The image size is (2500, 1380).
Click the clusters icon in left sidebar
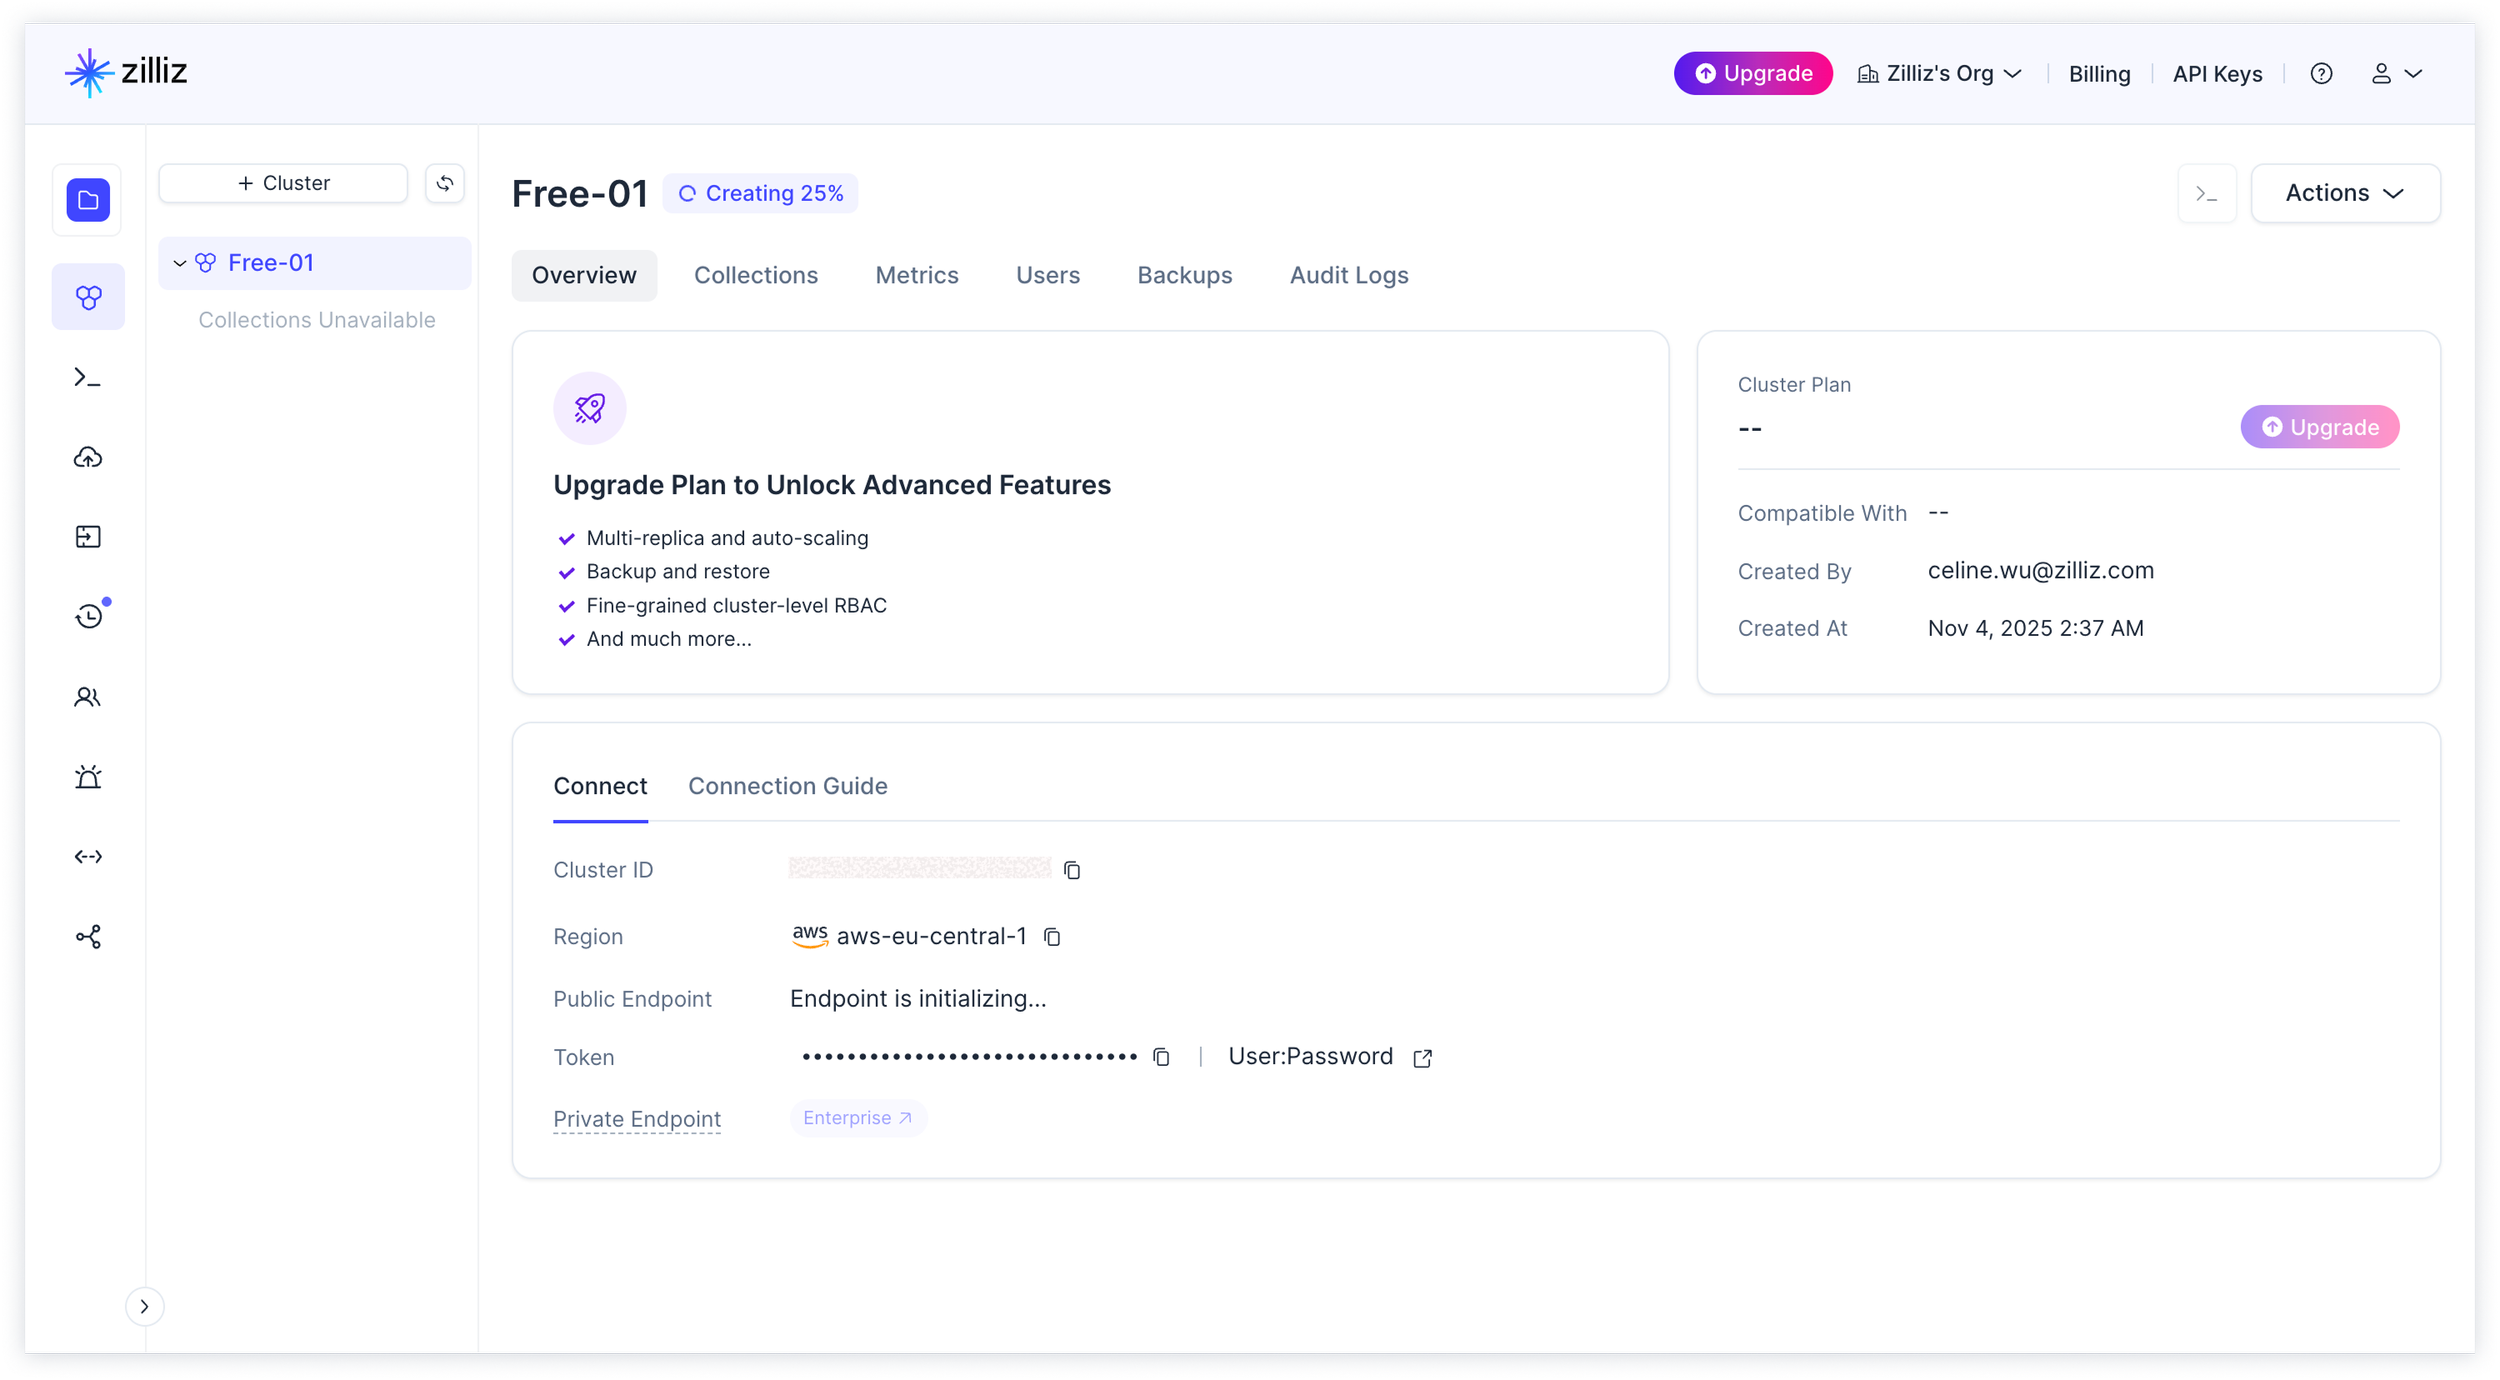coord(88,297)
